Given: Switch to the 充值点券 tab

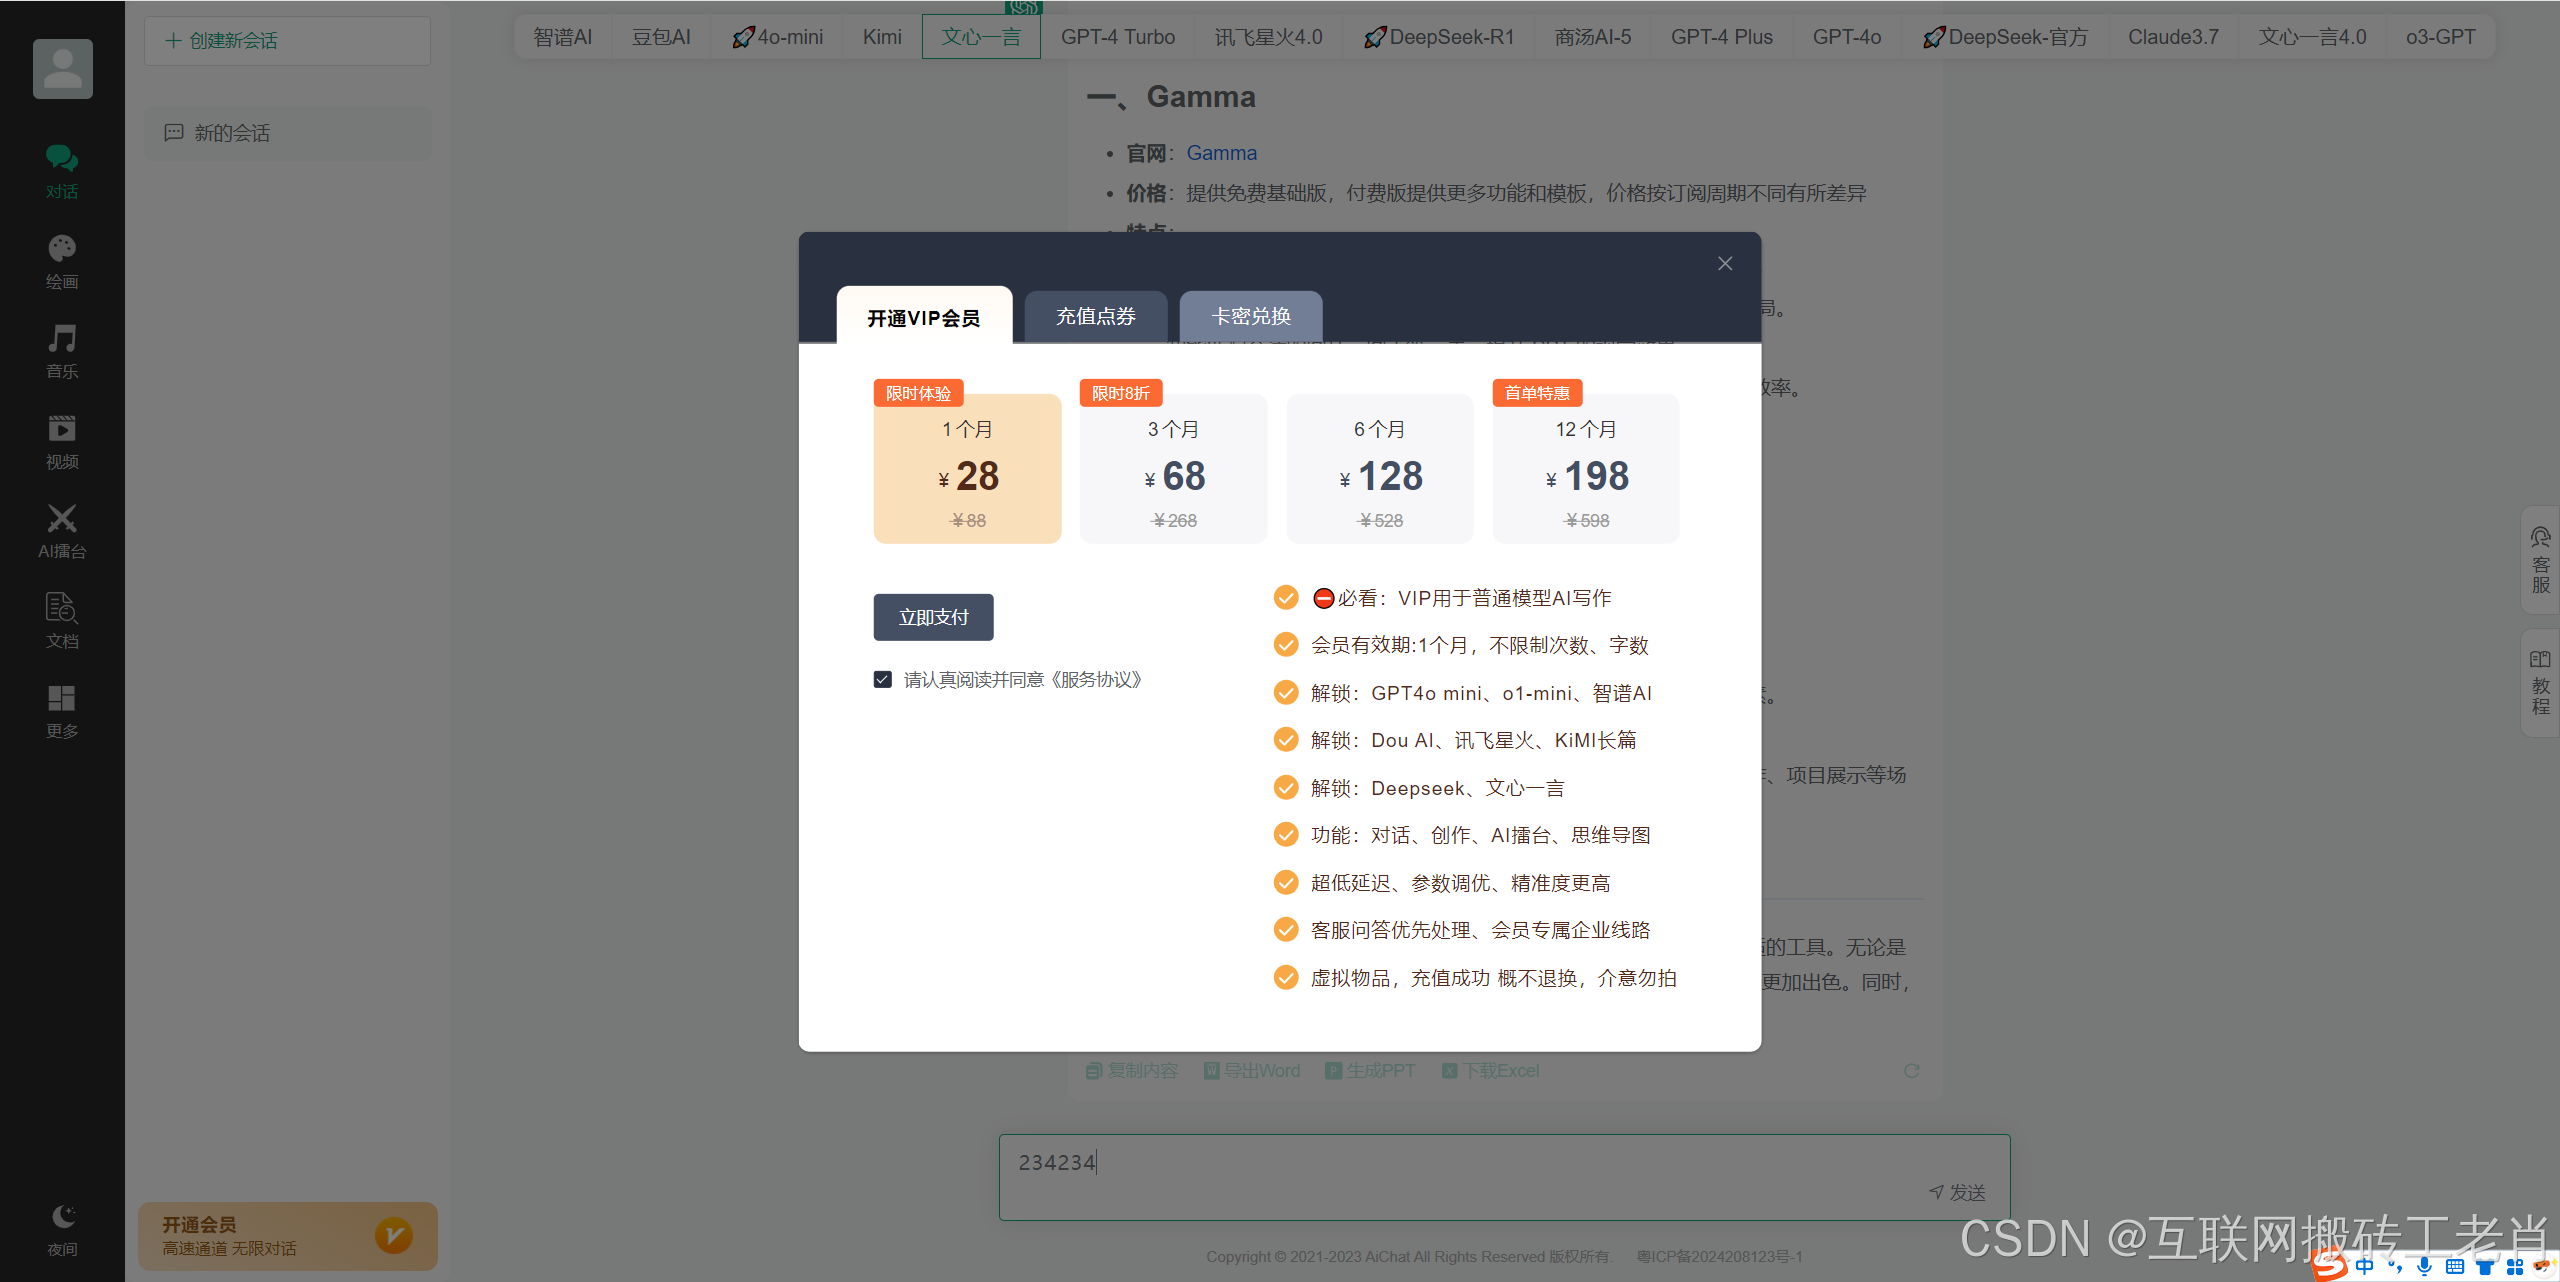Looking at the screenshot, I should click(x=1096, y=317).
